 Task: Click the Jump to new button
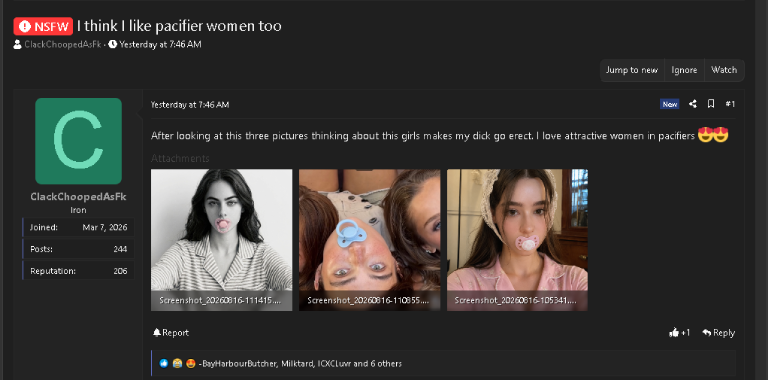(632, 70)
